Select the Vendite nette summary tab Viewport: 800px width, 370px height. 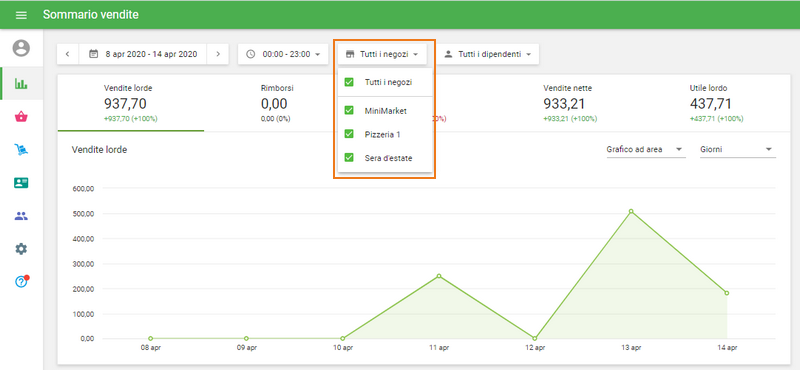570,103
